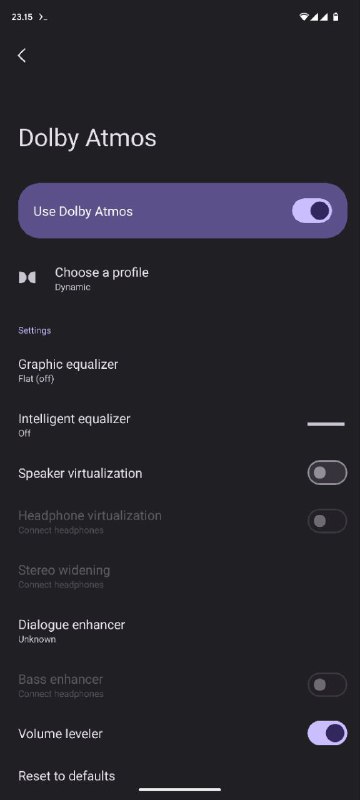Tap the Use Dolby Atmos label

pos(83,211)
